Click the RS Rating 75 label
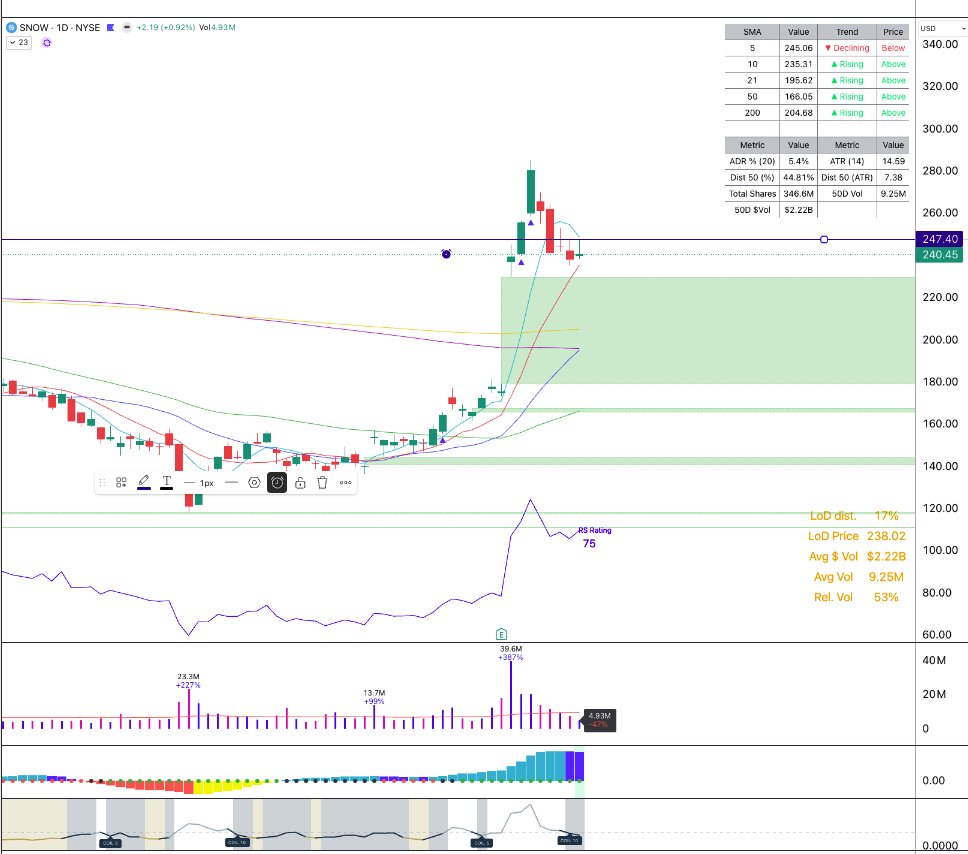Viewport: 968px width, 854px height. pos(594,537)
